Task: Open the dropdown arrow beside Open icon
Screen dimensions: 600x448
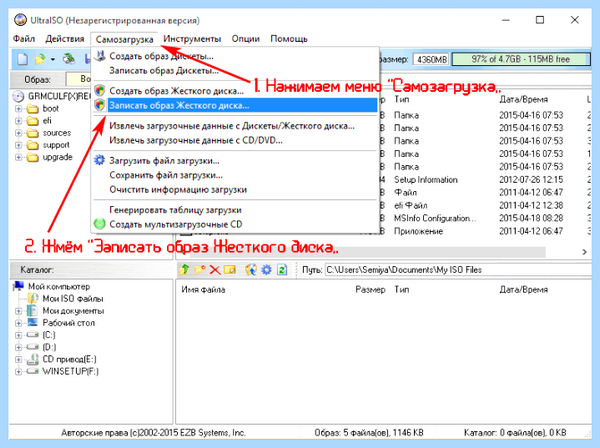Action: [x=52, y=59]
